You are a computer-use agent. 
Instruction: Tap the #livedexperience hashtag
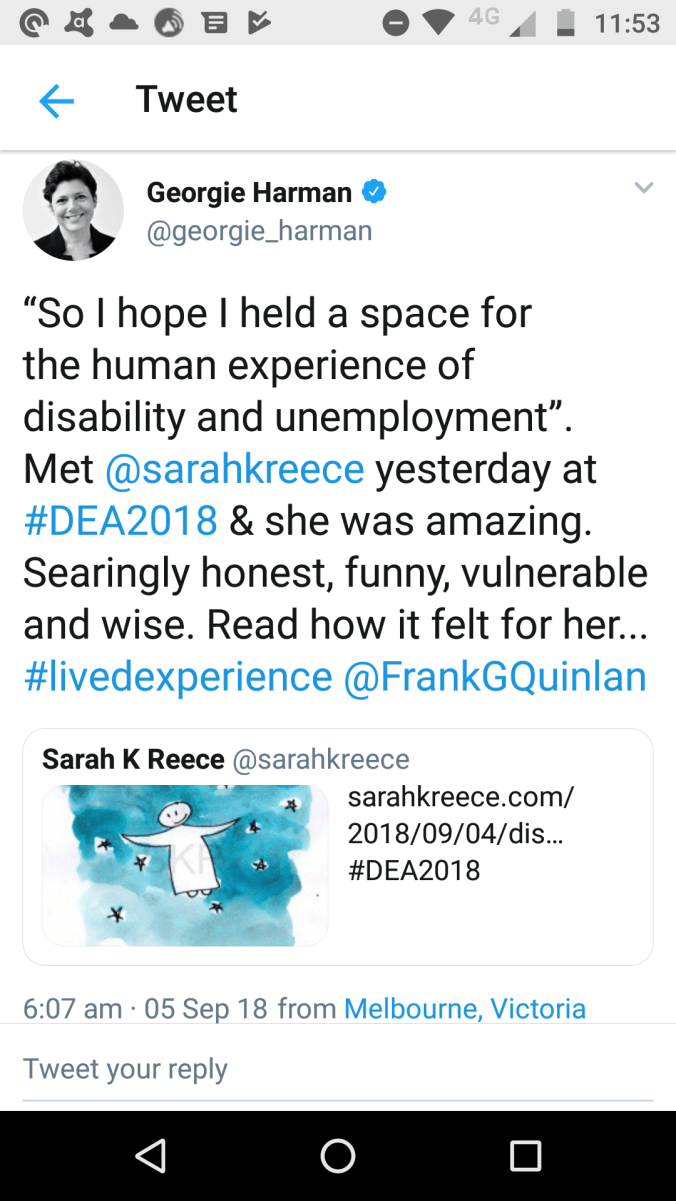[177, 677]
